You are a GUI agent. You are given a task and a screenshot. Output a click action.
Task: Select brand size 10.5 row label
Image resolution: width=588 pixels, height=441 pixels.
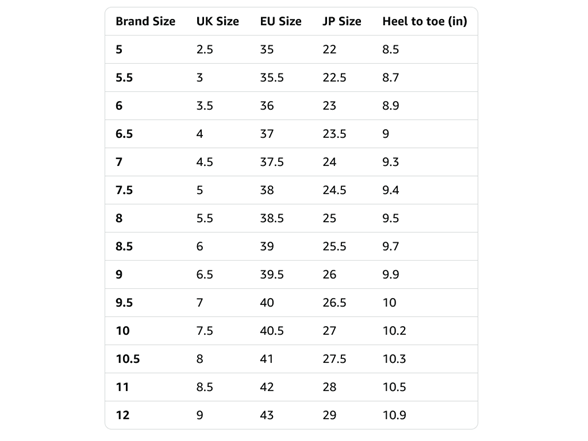[x=128, y=359]
